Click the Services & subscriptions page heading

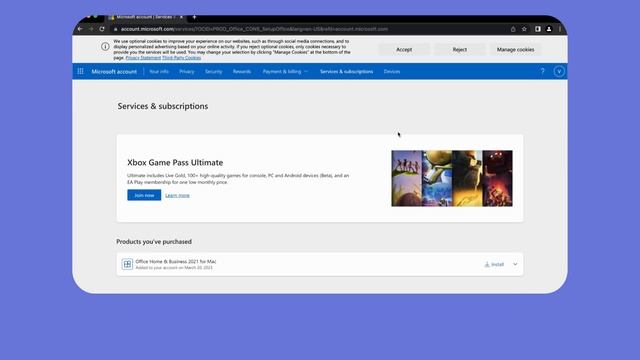click(163, 106)
